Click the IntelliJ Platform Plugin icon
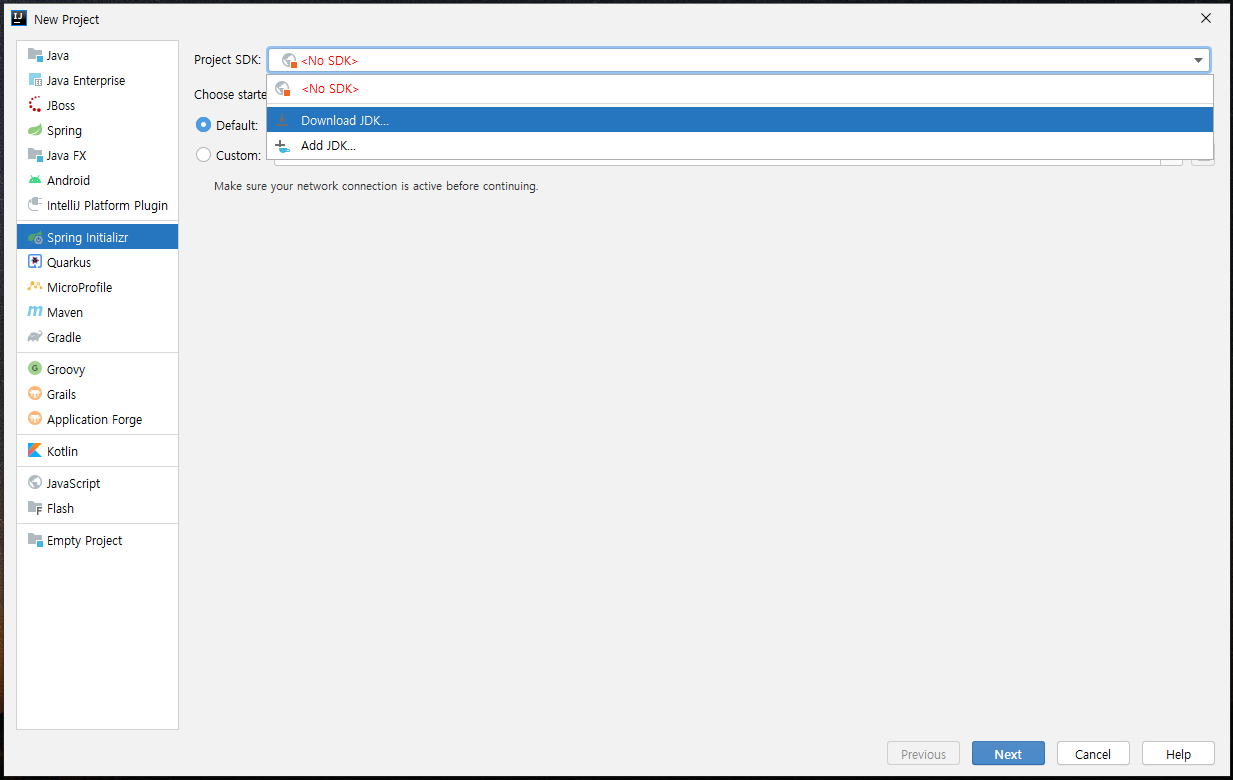Viewport: 1233px width, 780px height. tap(35, 205)
